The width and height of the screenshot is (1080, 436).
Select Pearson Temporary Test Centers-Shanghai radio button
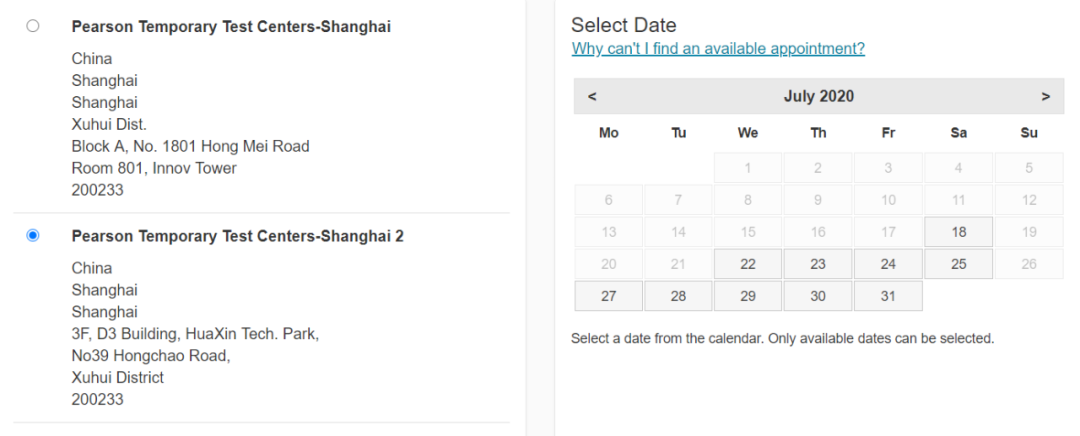coord(33,26)
